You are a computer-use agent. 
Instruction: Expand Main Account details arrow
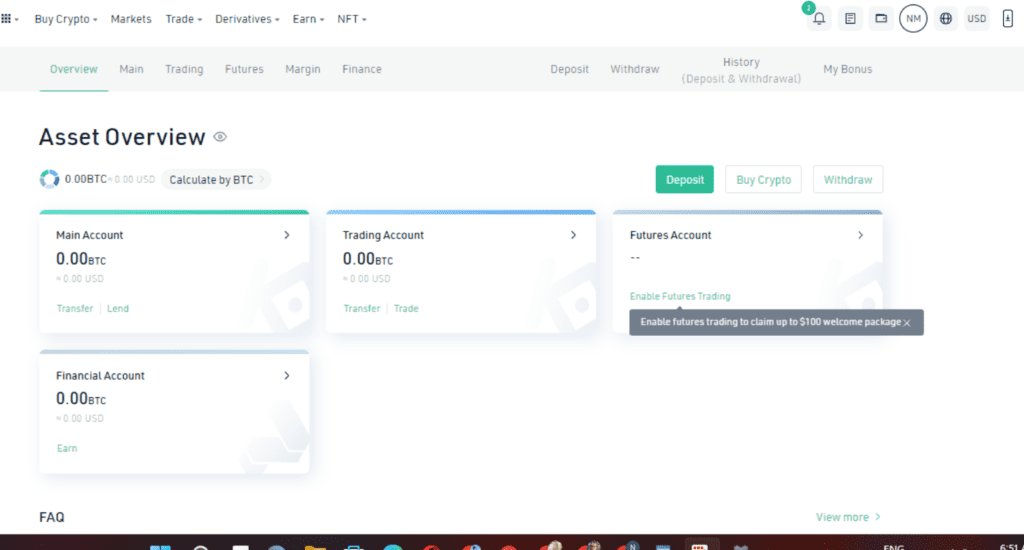287,235
